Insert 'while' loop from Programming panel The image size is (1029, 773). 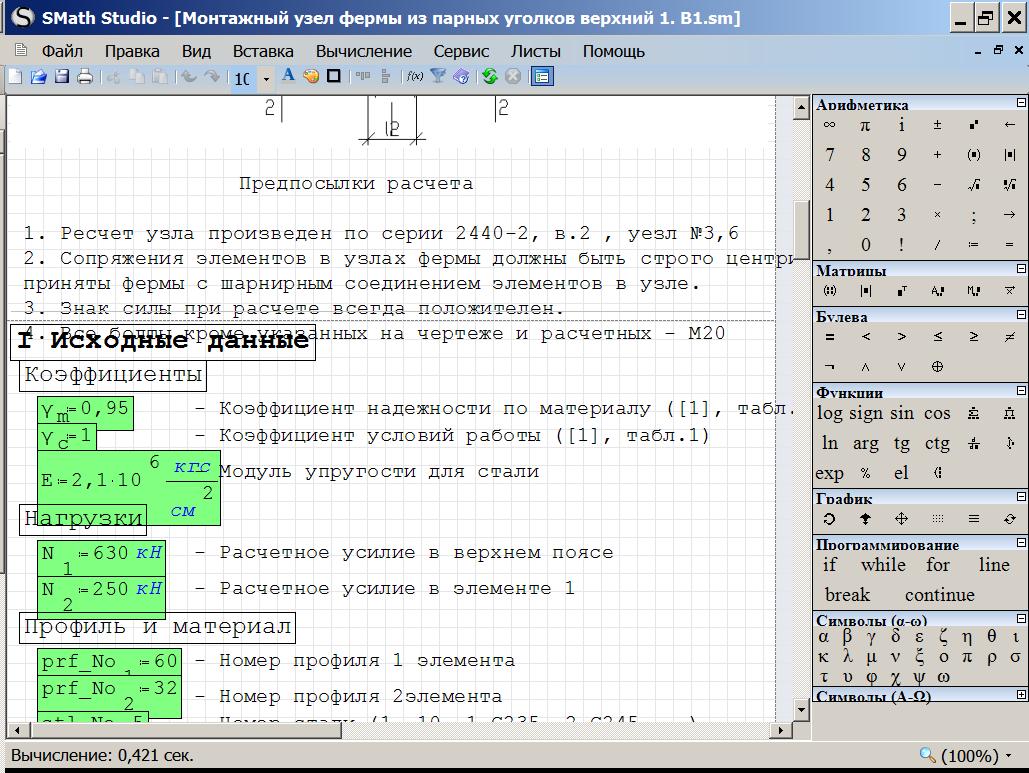click(883, 565)
